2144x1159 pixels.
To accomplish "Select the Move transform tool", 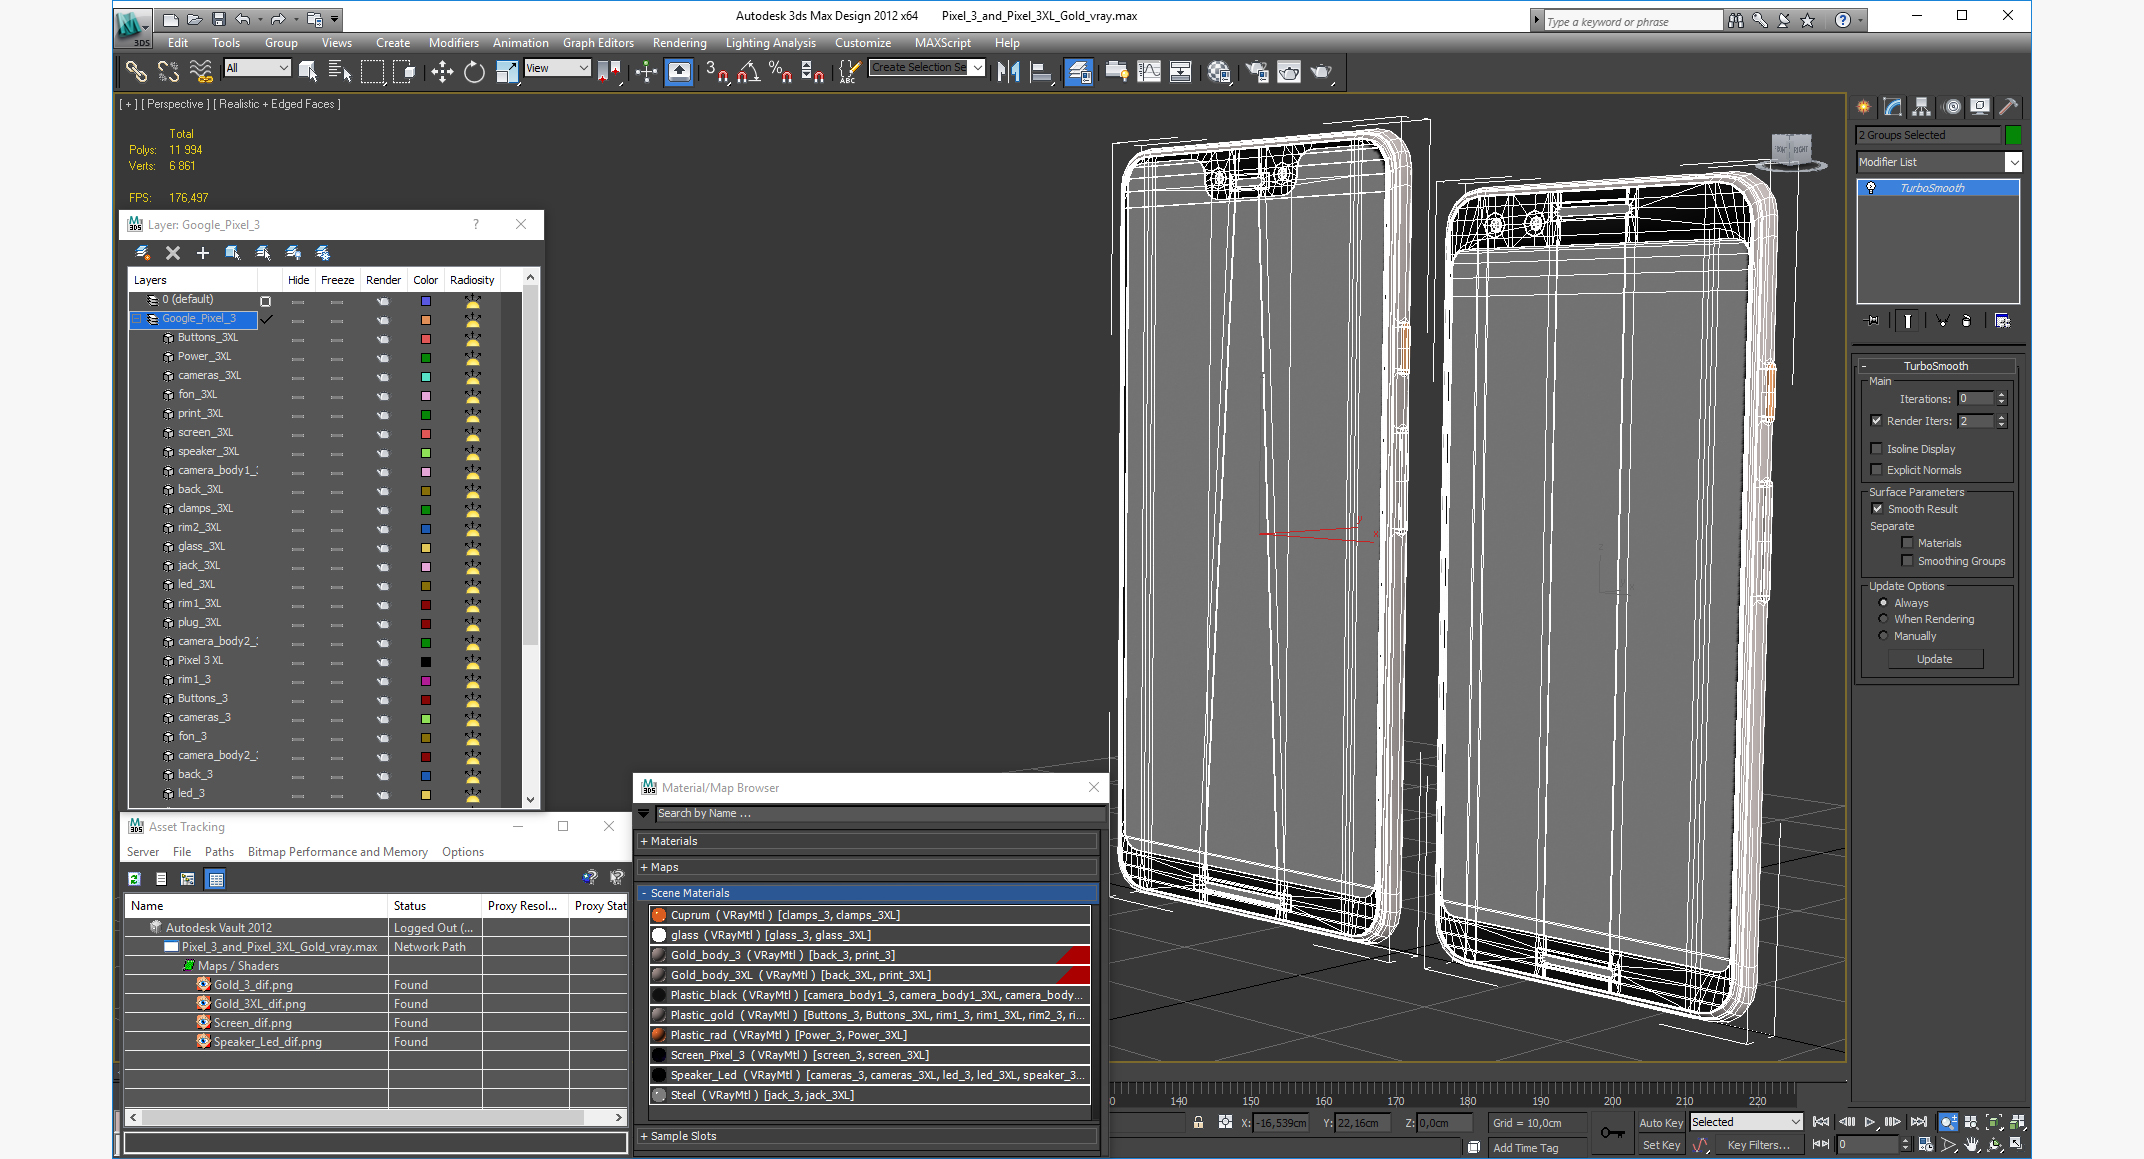I will [x=441, y=72].
